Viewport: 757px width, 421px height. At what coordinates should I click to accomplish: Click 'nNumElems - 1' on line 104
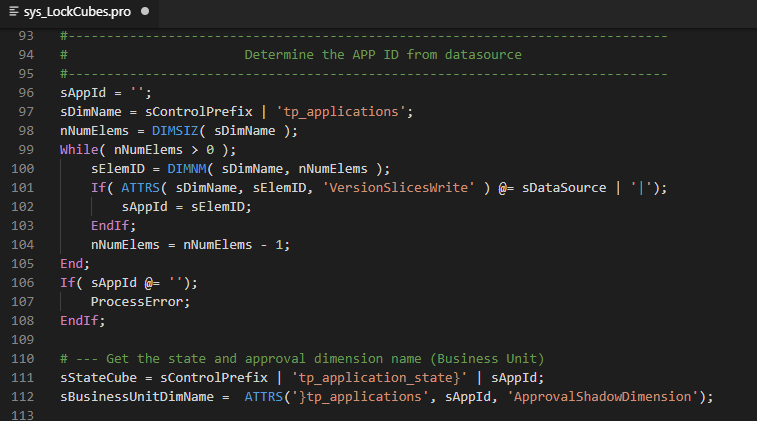pyautogui.click(x=233, y=245)
